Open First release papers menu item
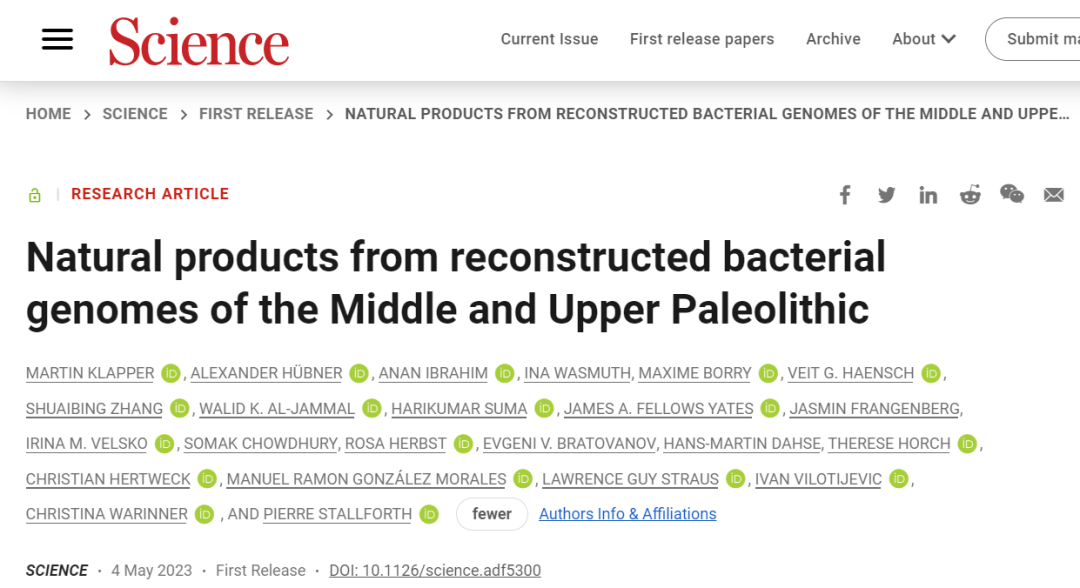 coord(702,39)
